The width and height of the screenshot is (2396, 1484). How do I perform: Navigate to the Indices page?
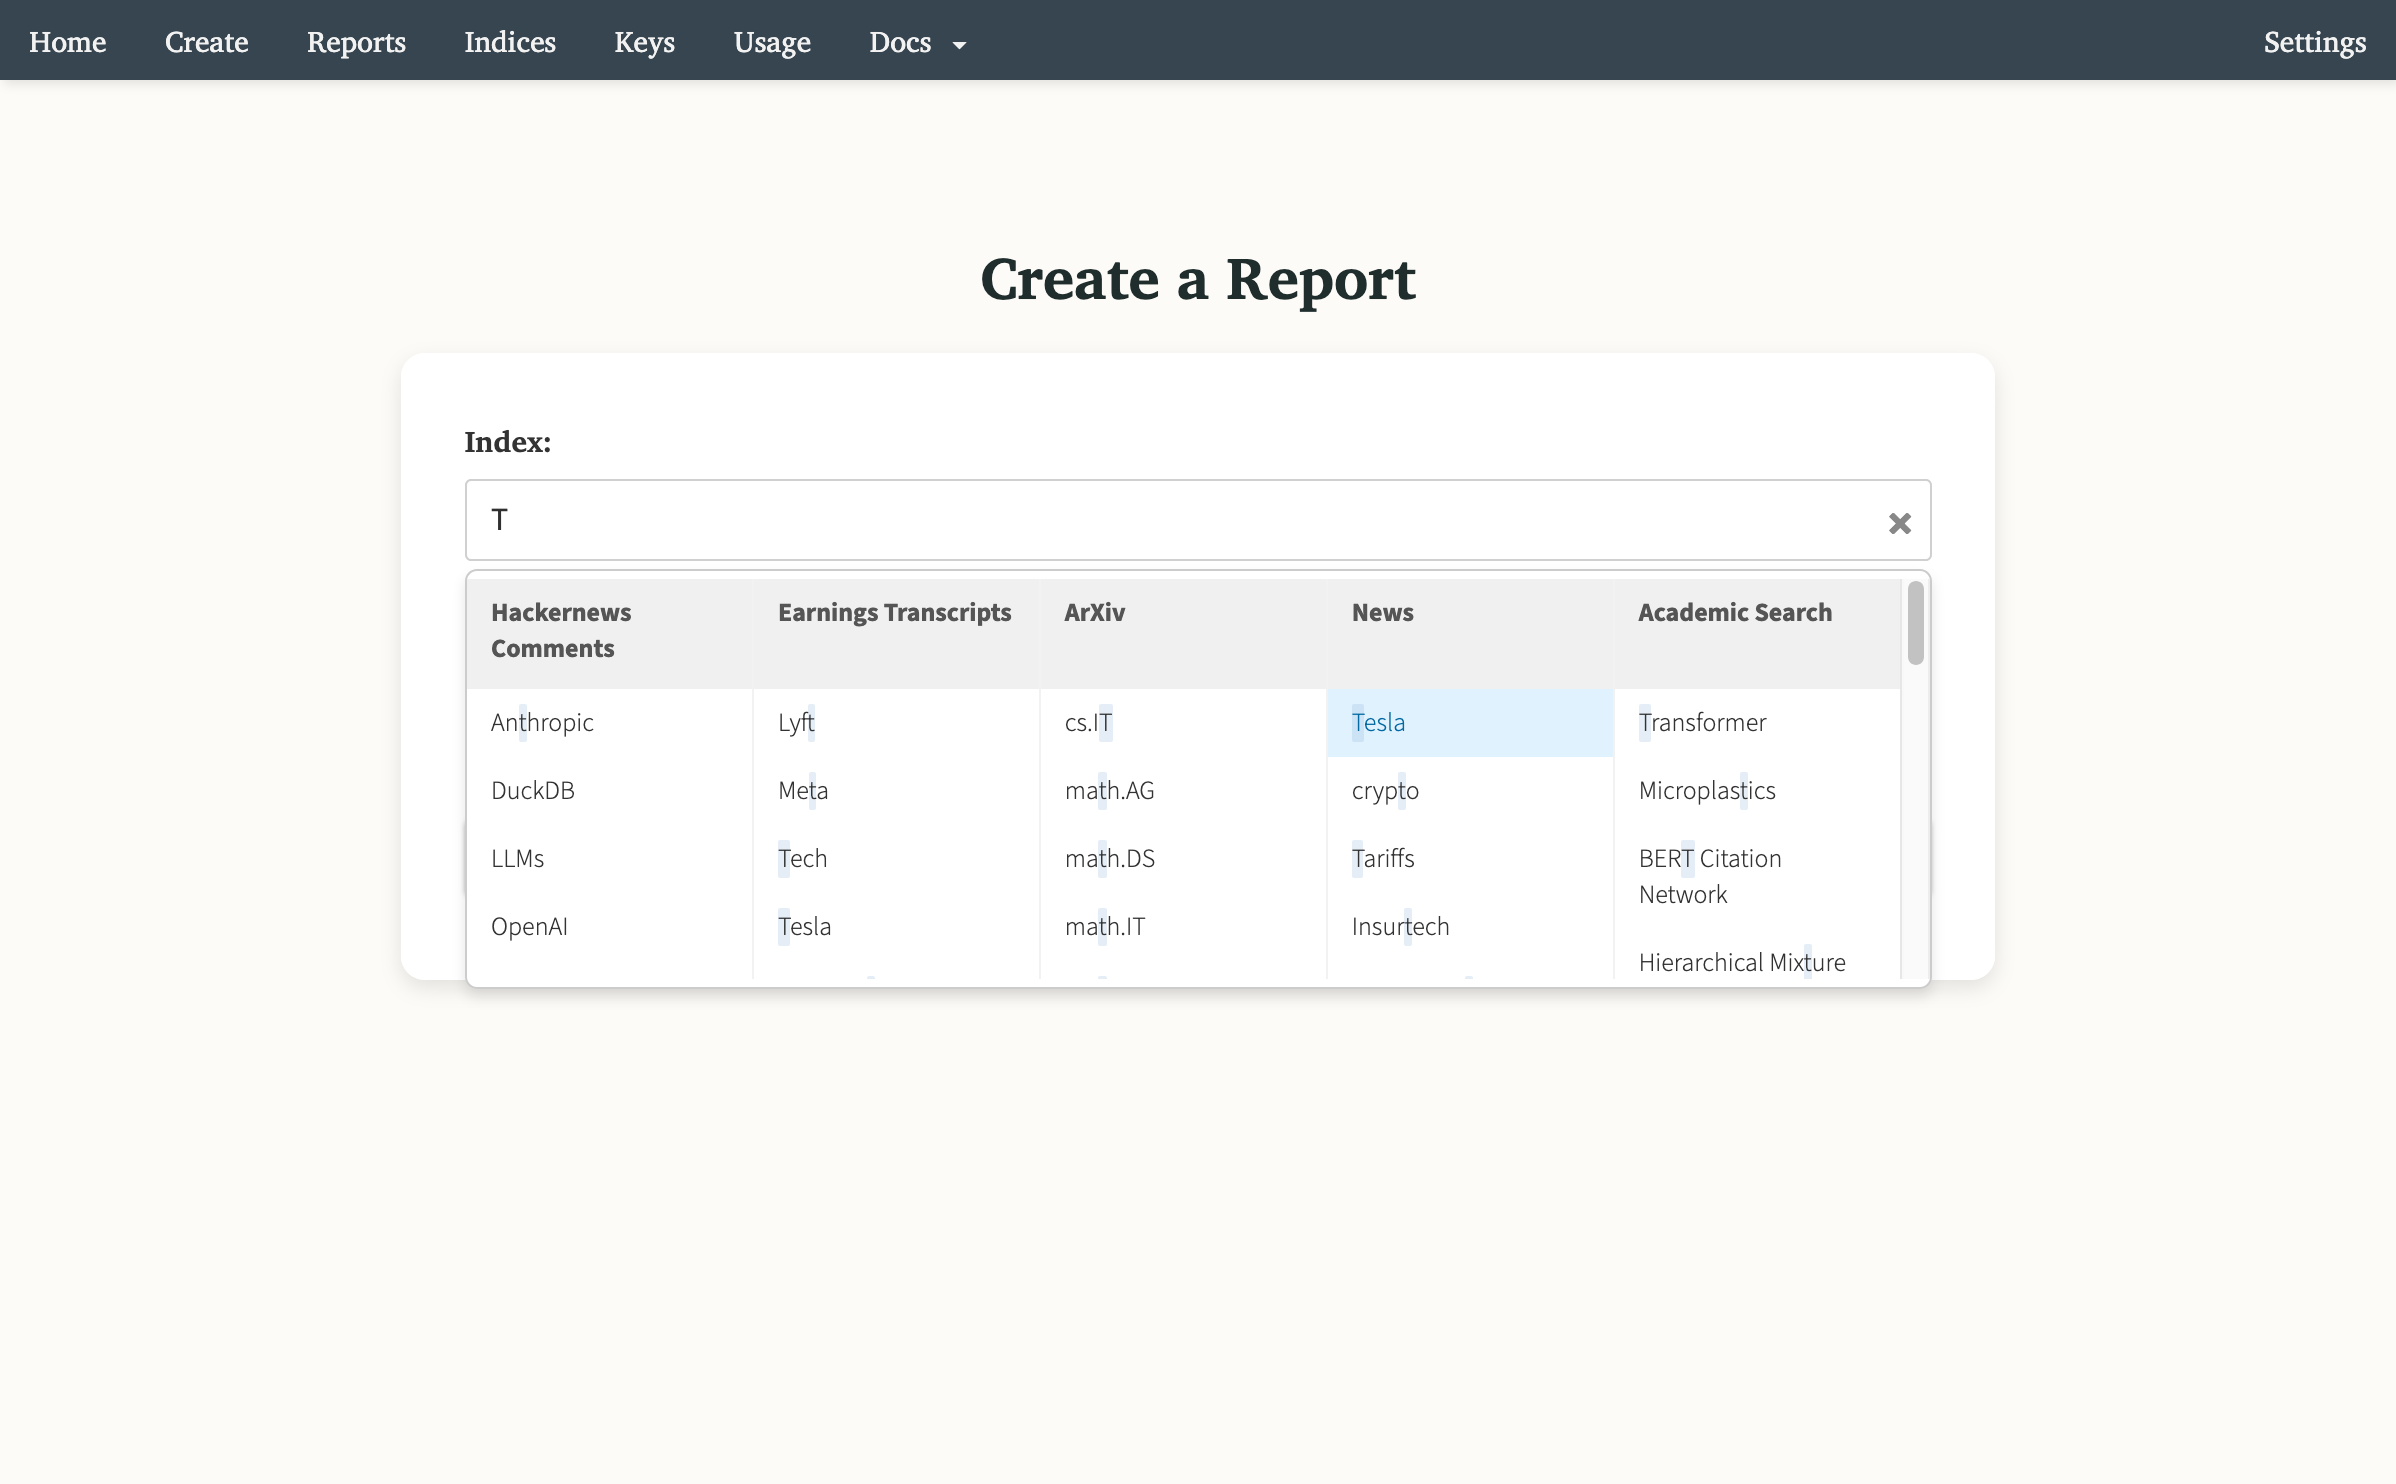click(509, 42)
